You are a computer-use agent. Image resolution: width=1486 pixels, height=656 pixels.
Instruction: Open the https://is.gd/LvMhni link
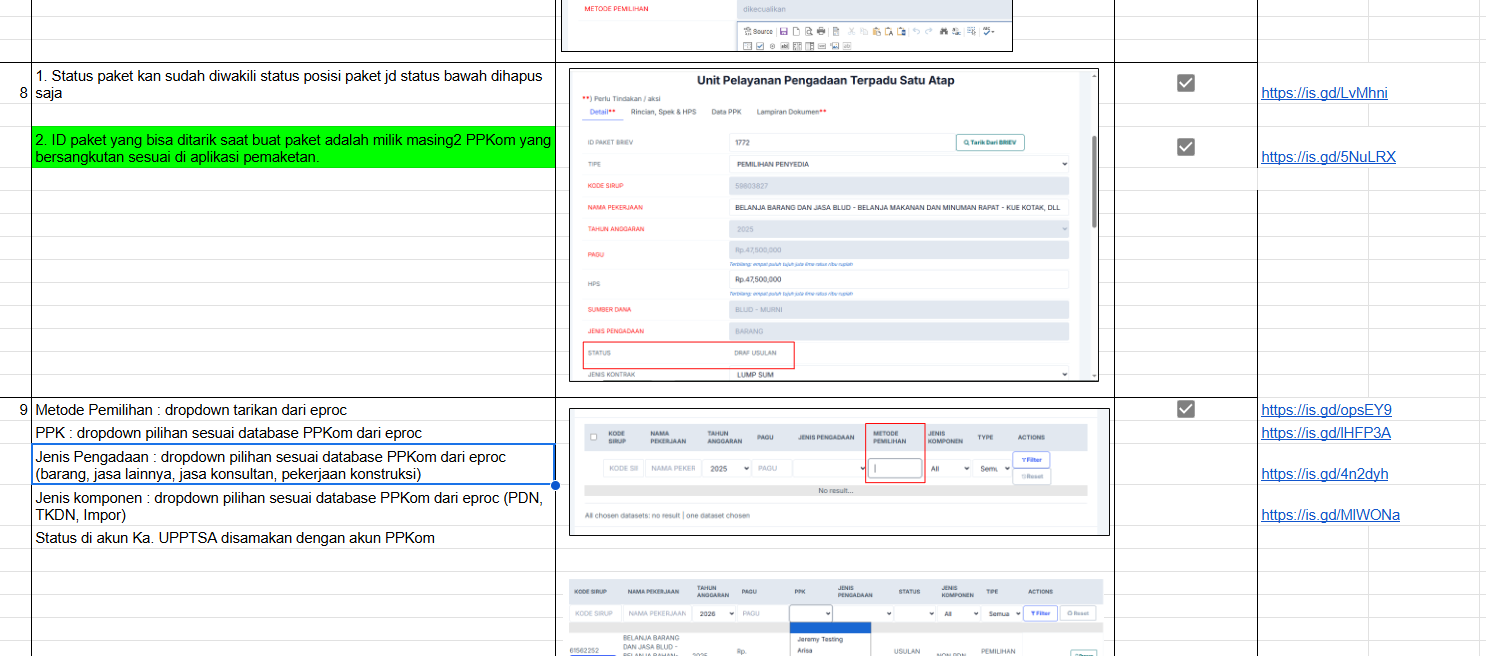pos(1324,93)
